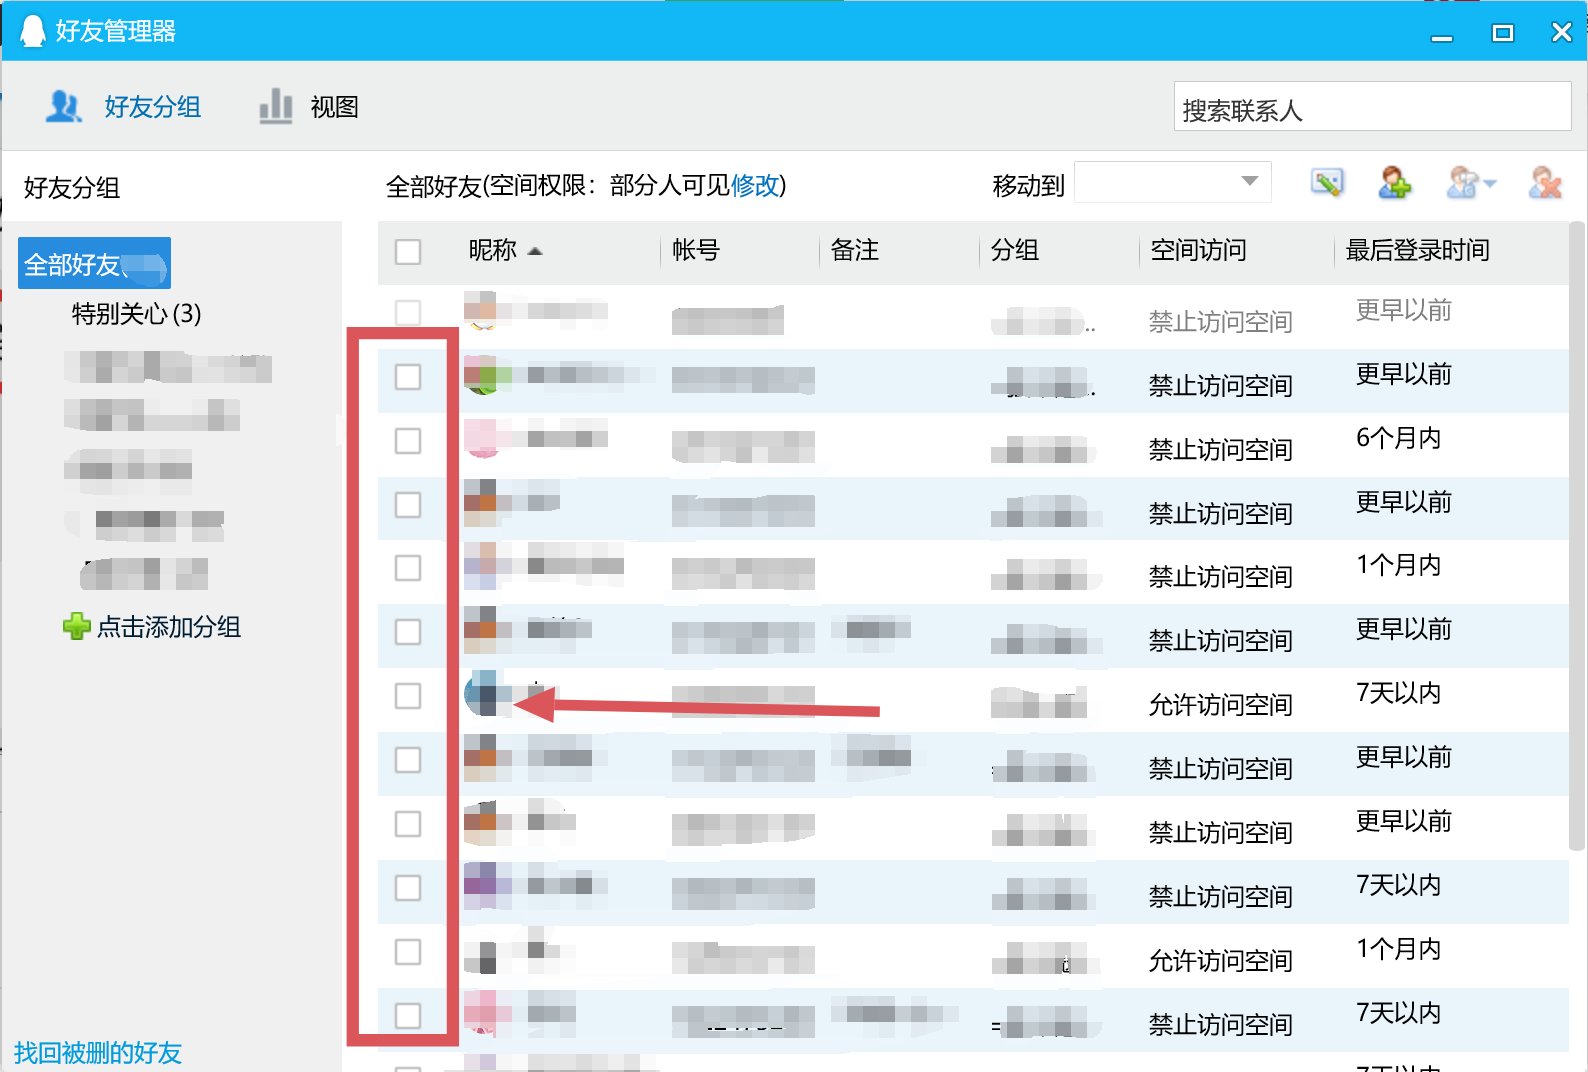Check the box for 7天以内 允许访问空间 row

[408, 696]
